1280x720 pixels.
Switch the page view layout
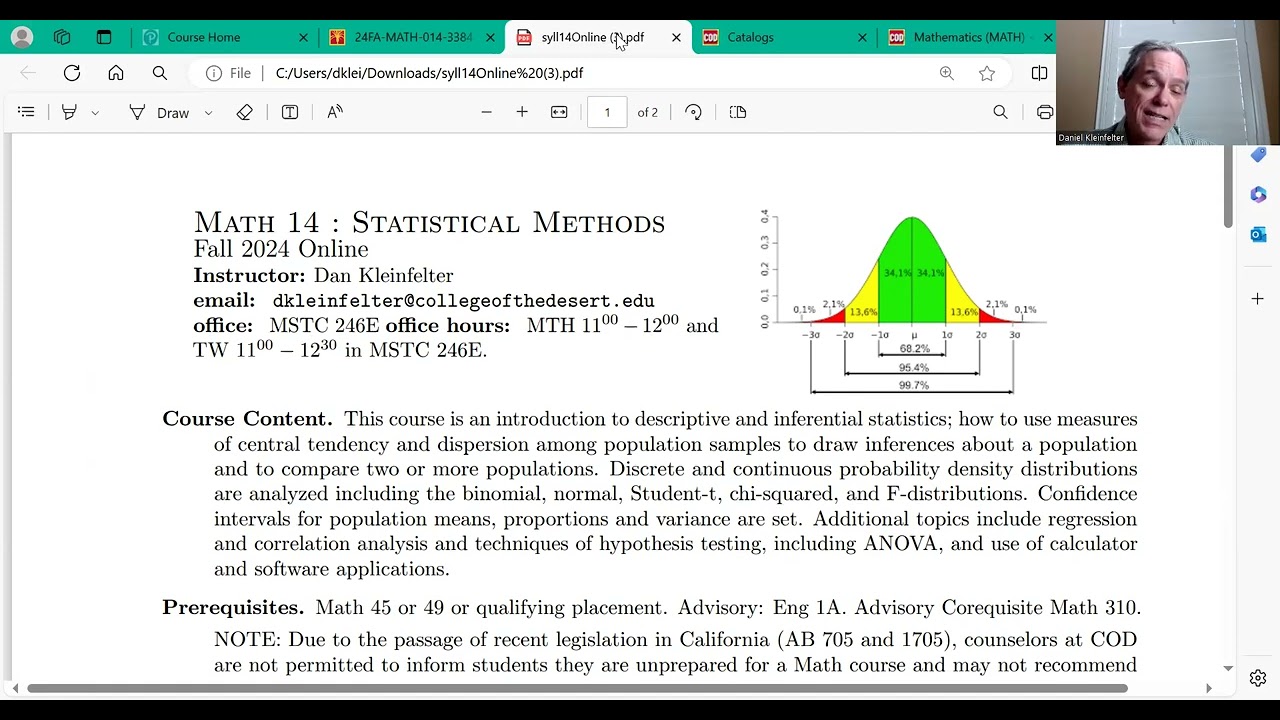coord(738,112)
